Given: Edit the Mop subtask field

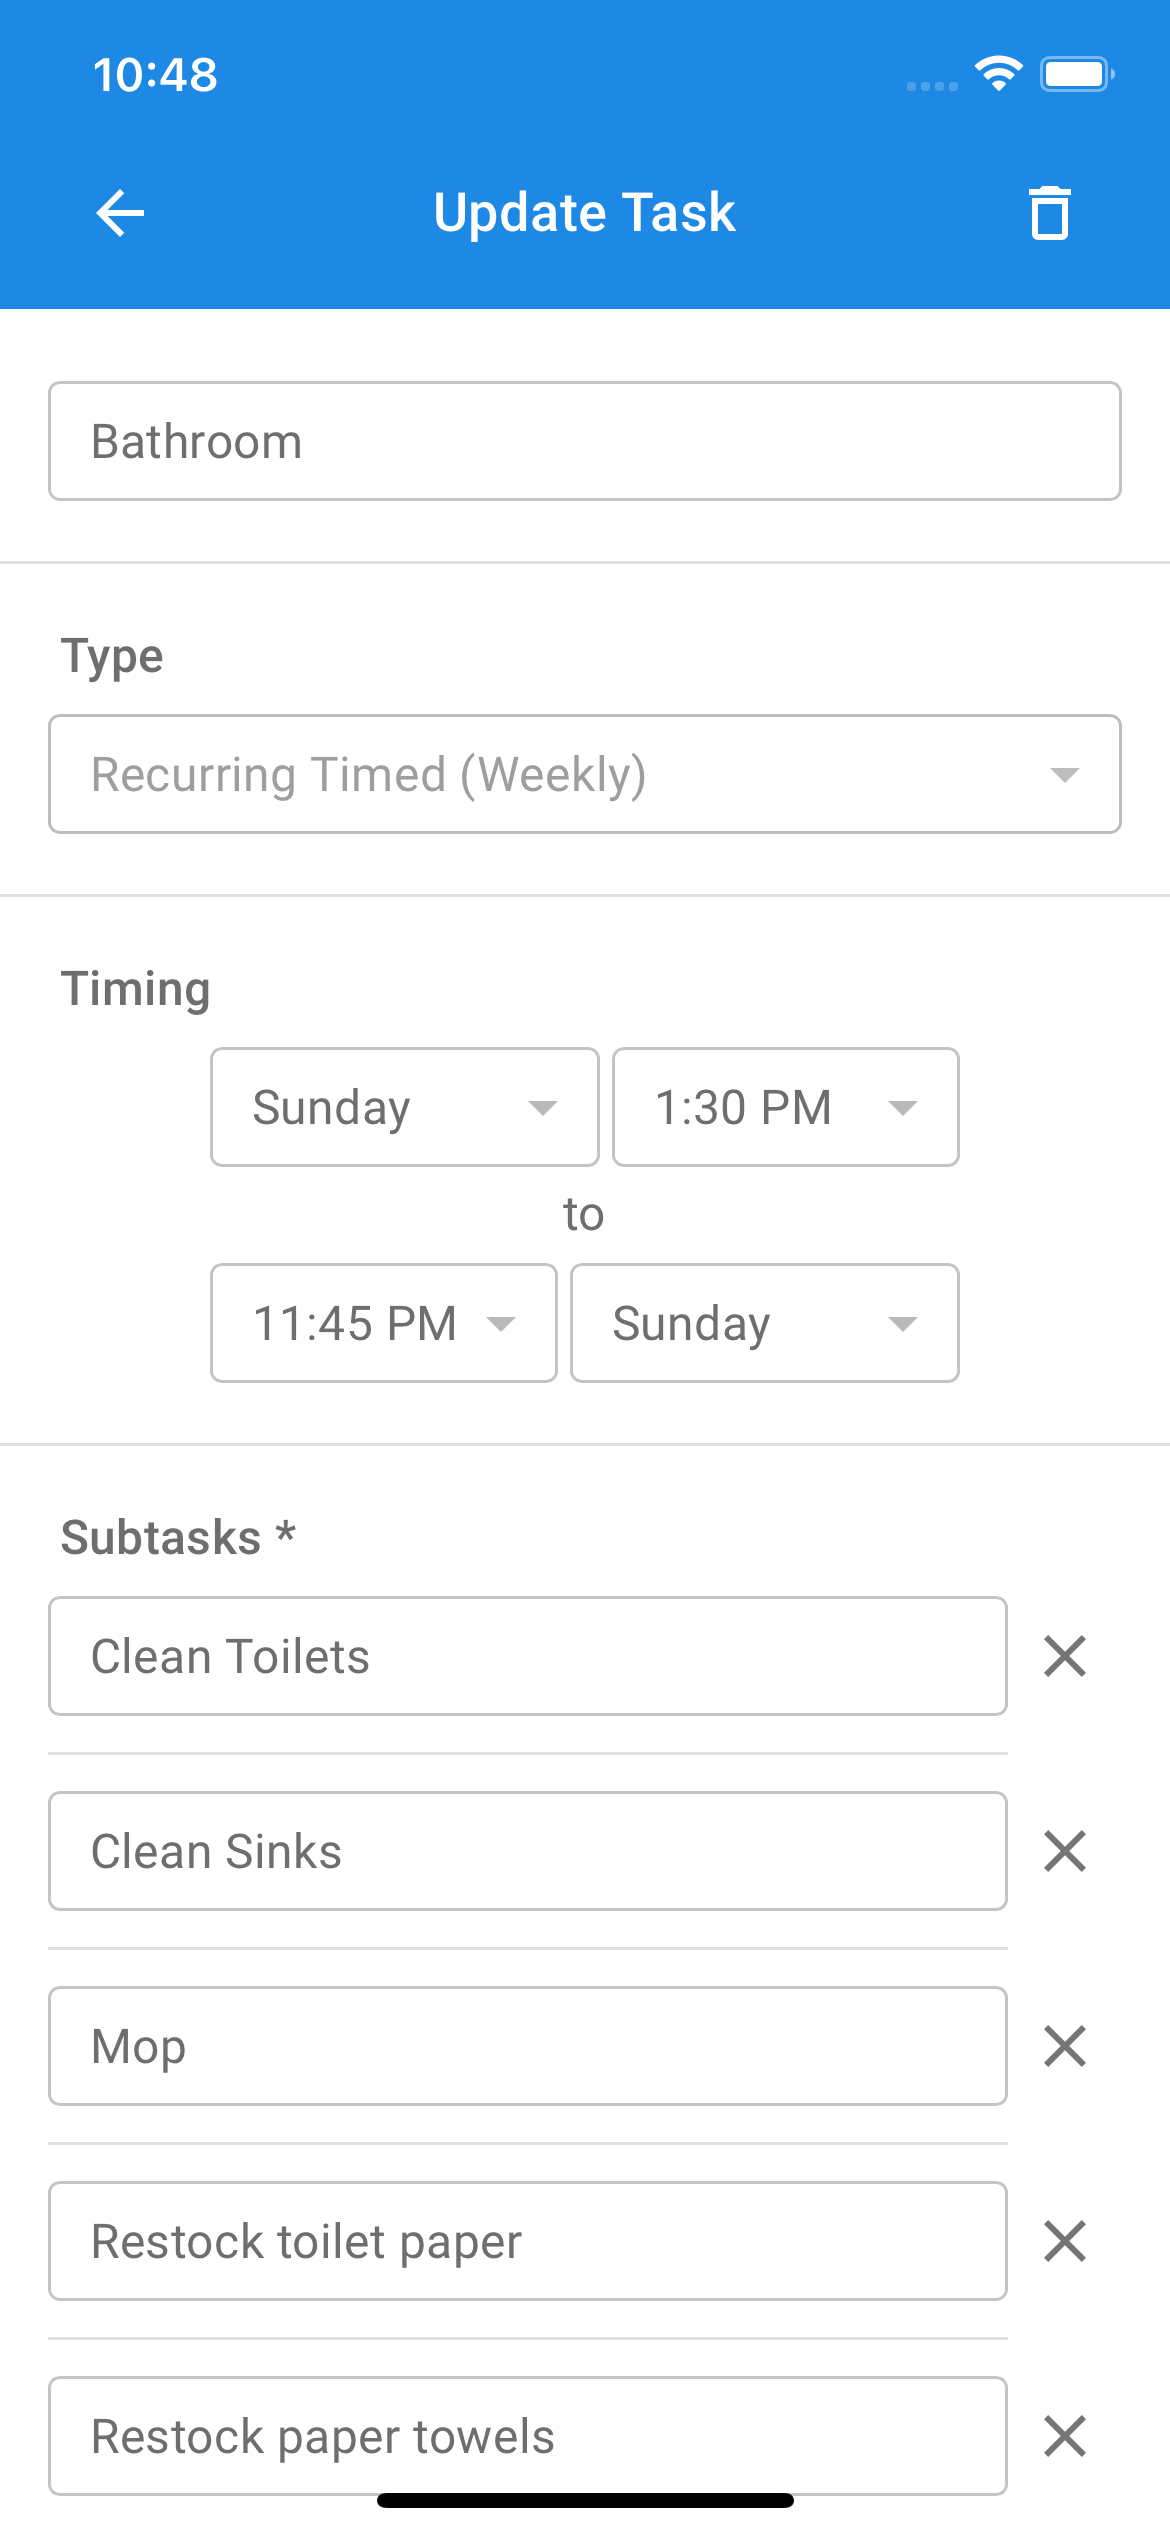Looking at the screenshot, I should [x=527, y=2046].
